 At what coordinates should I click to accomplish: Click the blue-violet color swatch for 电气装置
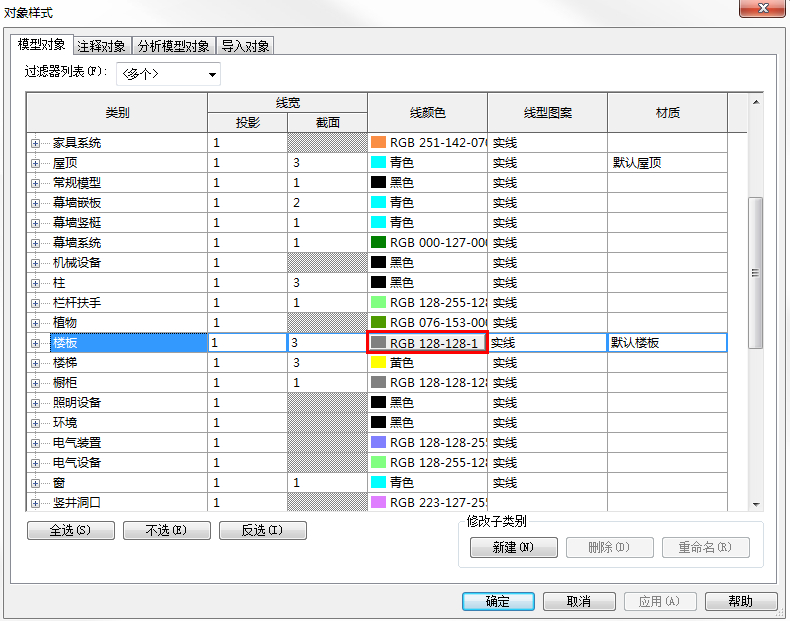tap(378, 442)
